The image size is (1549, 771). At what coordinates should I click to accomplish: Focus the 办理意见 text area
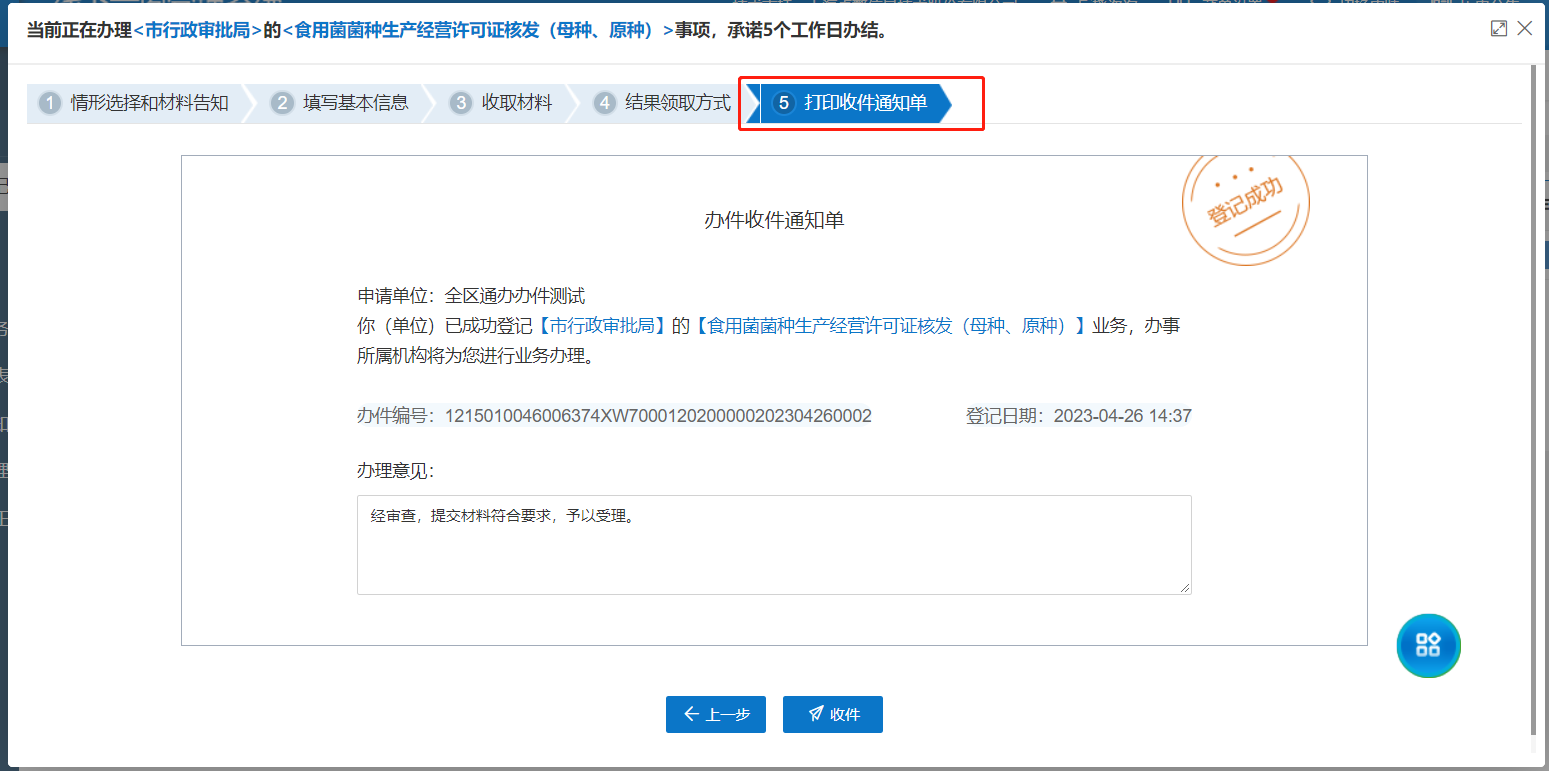[773, 545]
